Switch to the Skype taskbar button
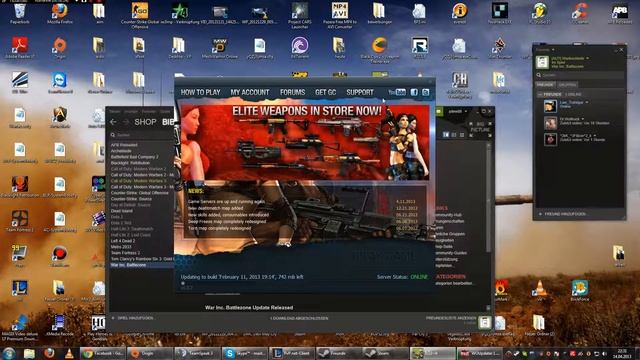Viewport: 640px width, 360px height. 244,353
